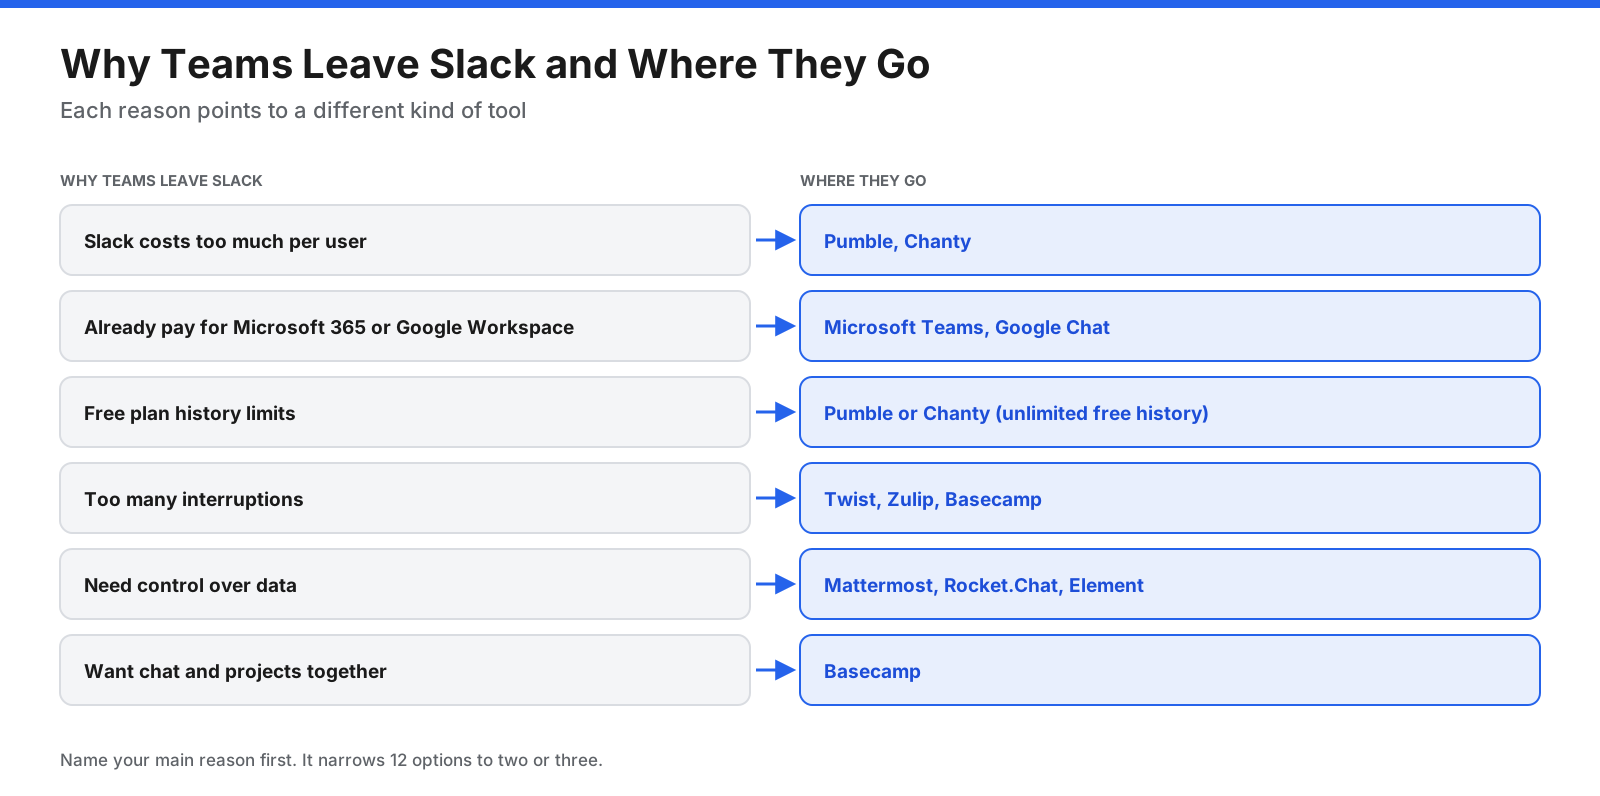
Task: Select the "Slack costs too much per user" box
Action: 405,240
